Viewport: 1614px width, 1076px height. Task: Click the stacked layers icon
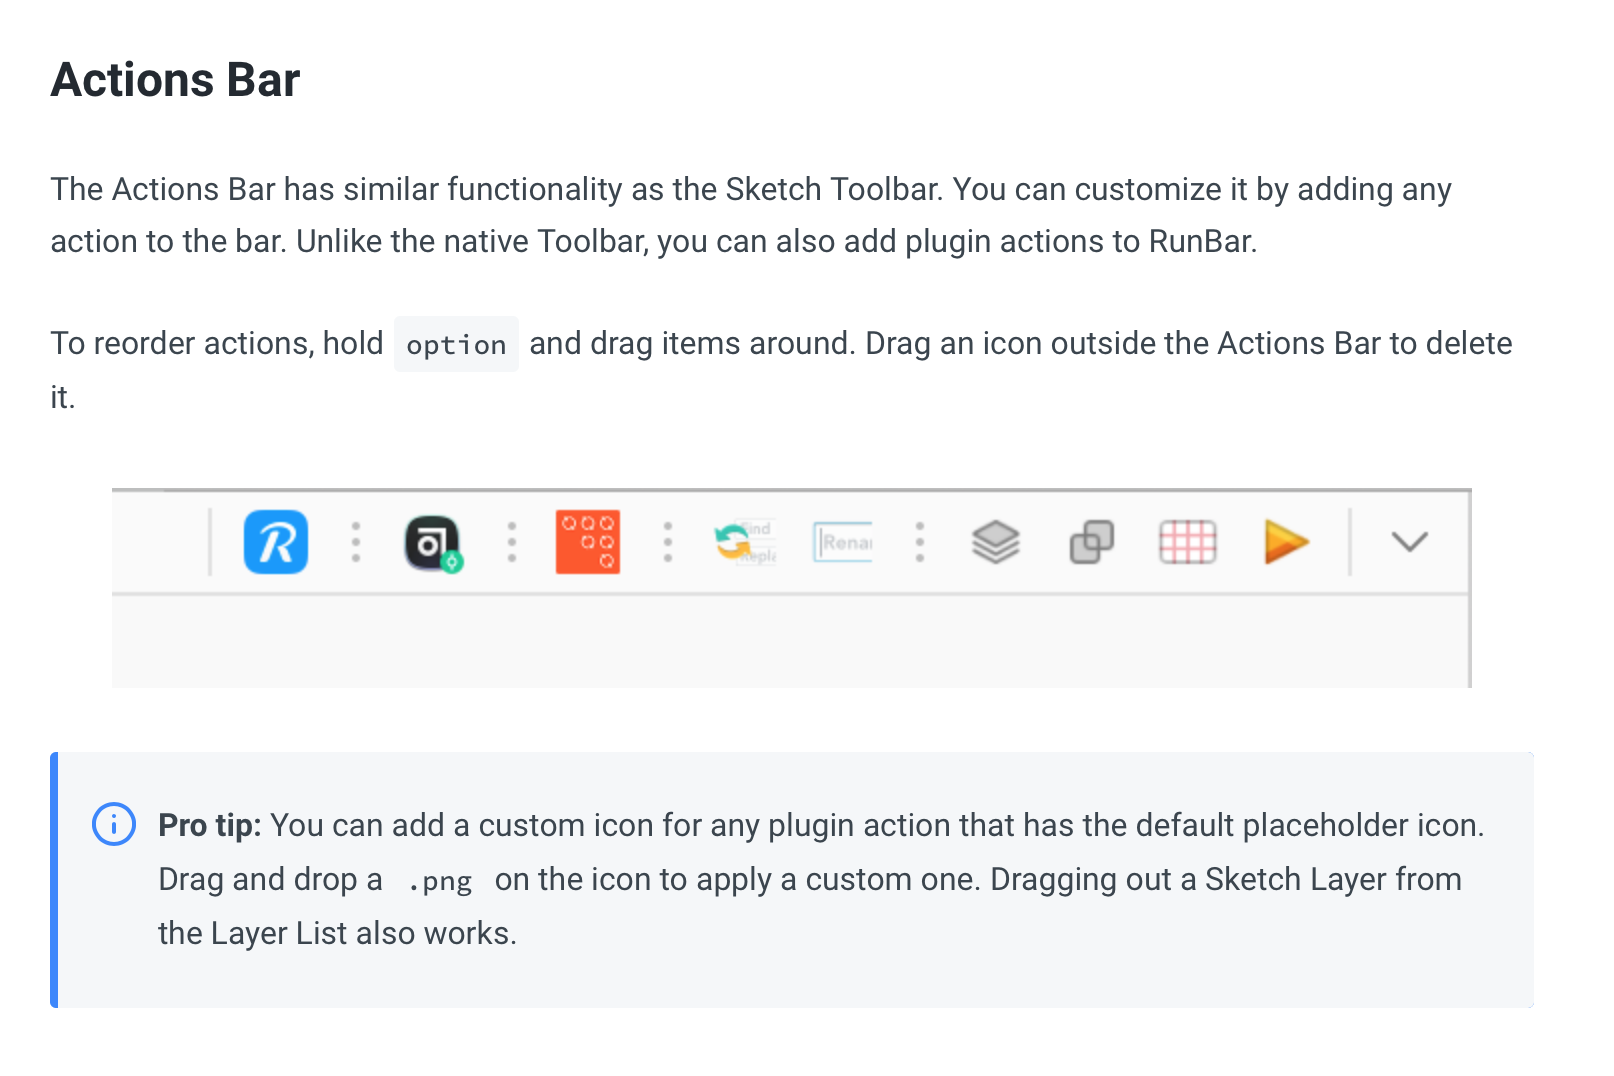pos(995,542)
